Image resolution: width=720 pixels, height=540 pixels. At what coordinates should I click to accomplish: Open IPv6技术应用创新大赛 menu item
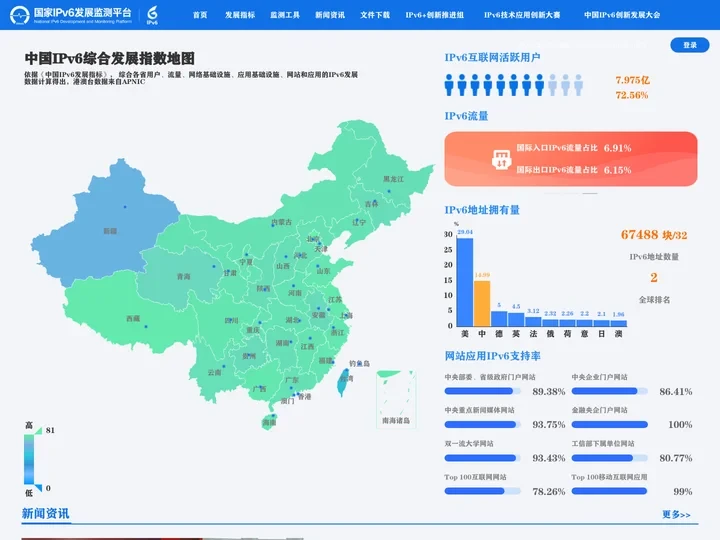click(x=522, y=15)
